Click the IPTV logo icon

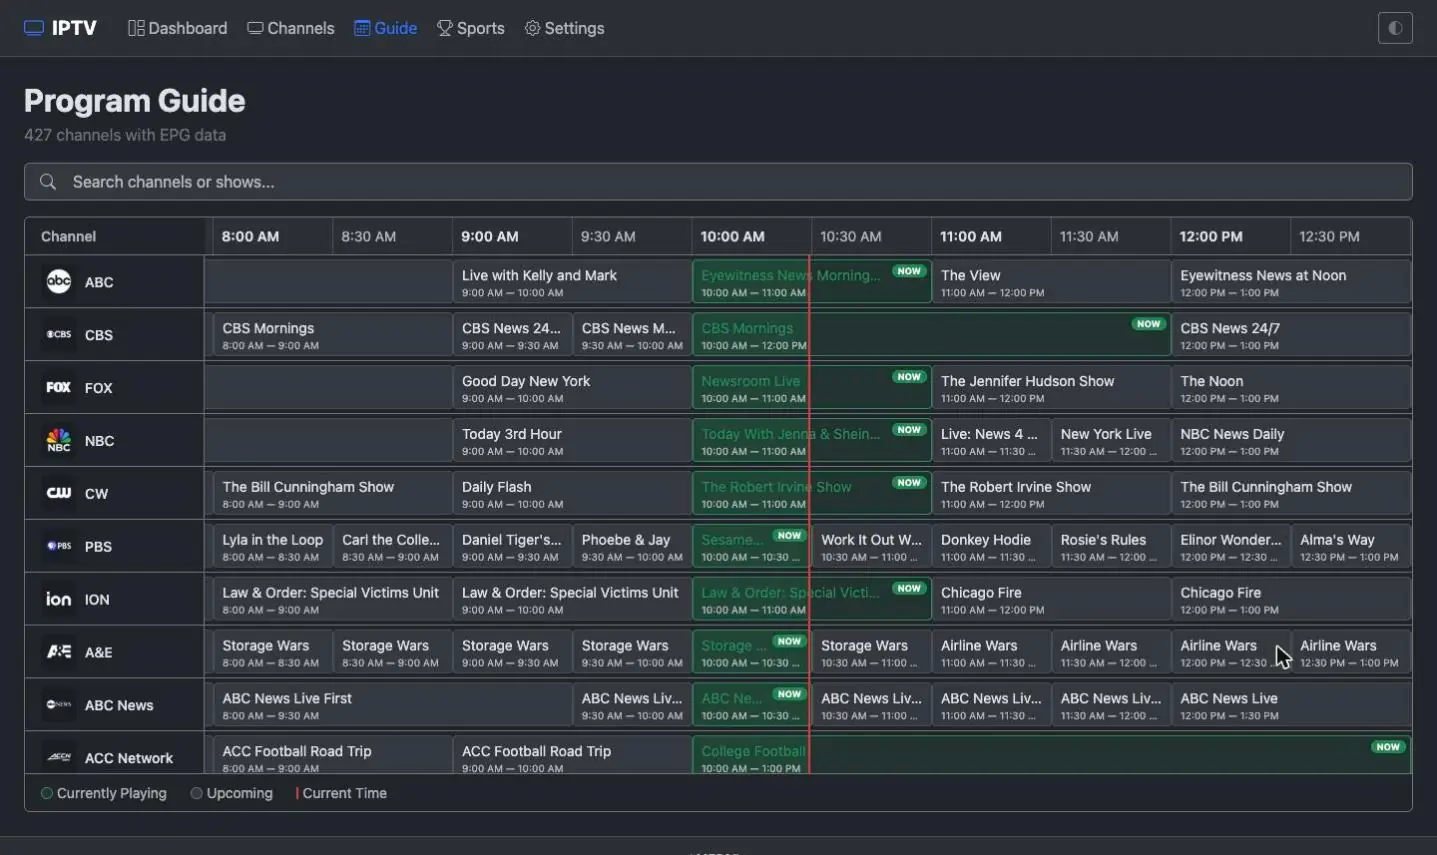(34, 28)
